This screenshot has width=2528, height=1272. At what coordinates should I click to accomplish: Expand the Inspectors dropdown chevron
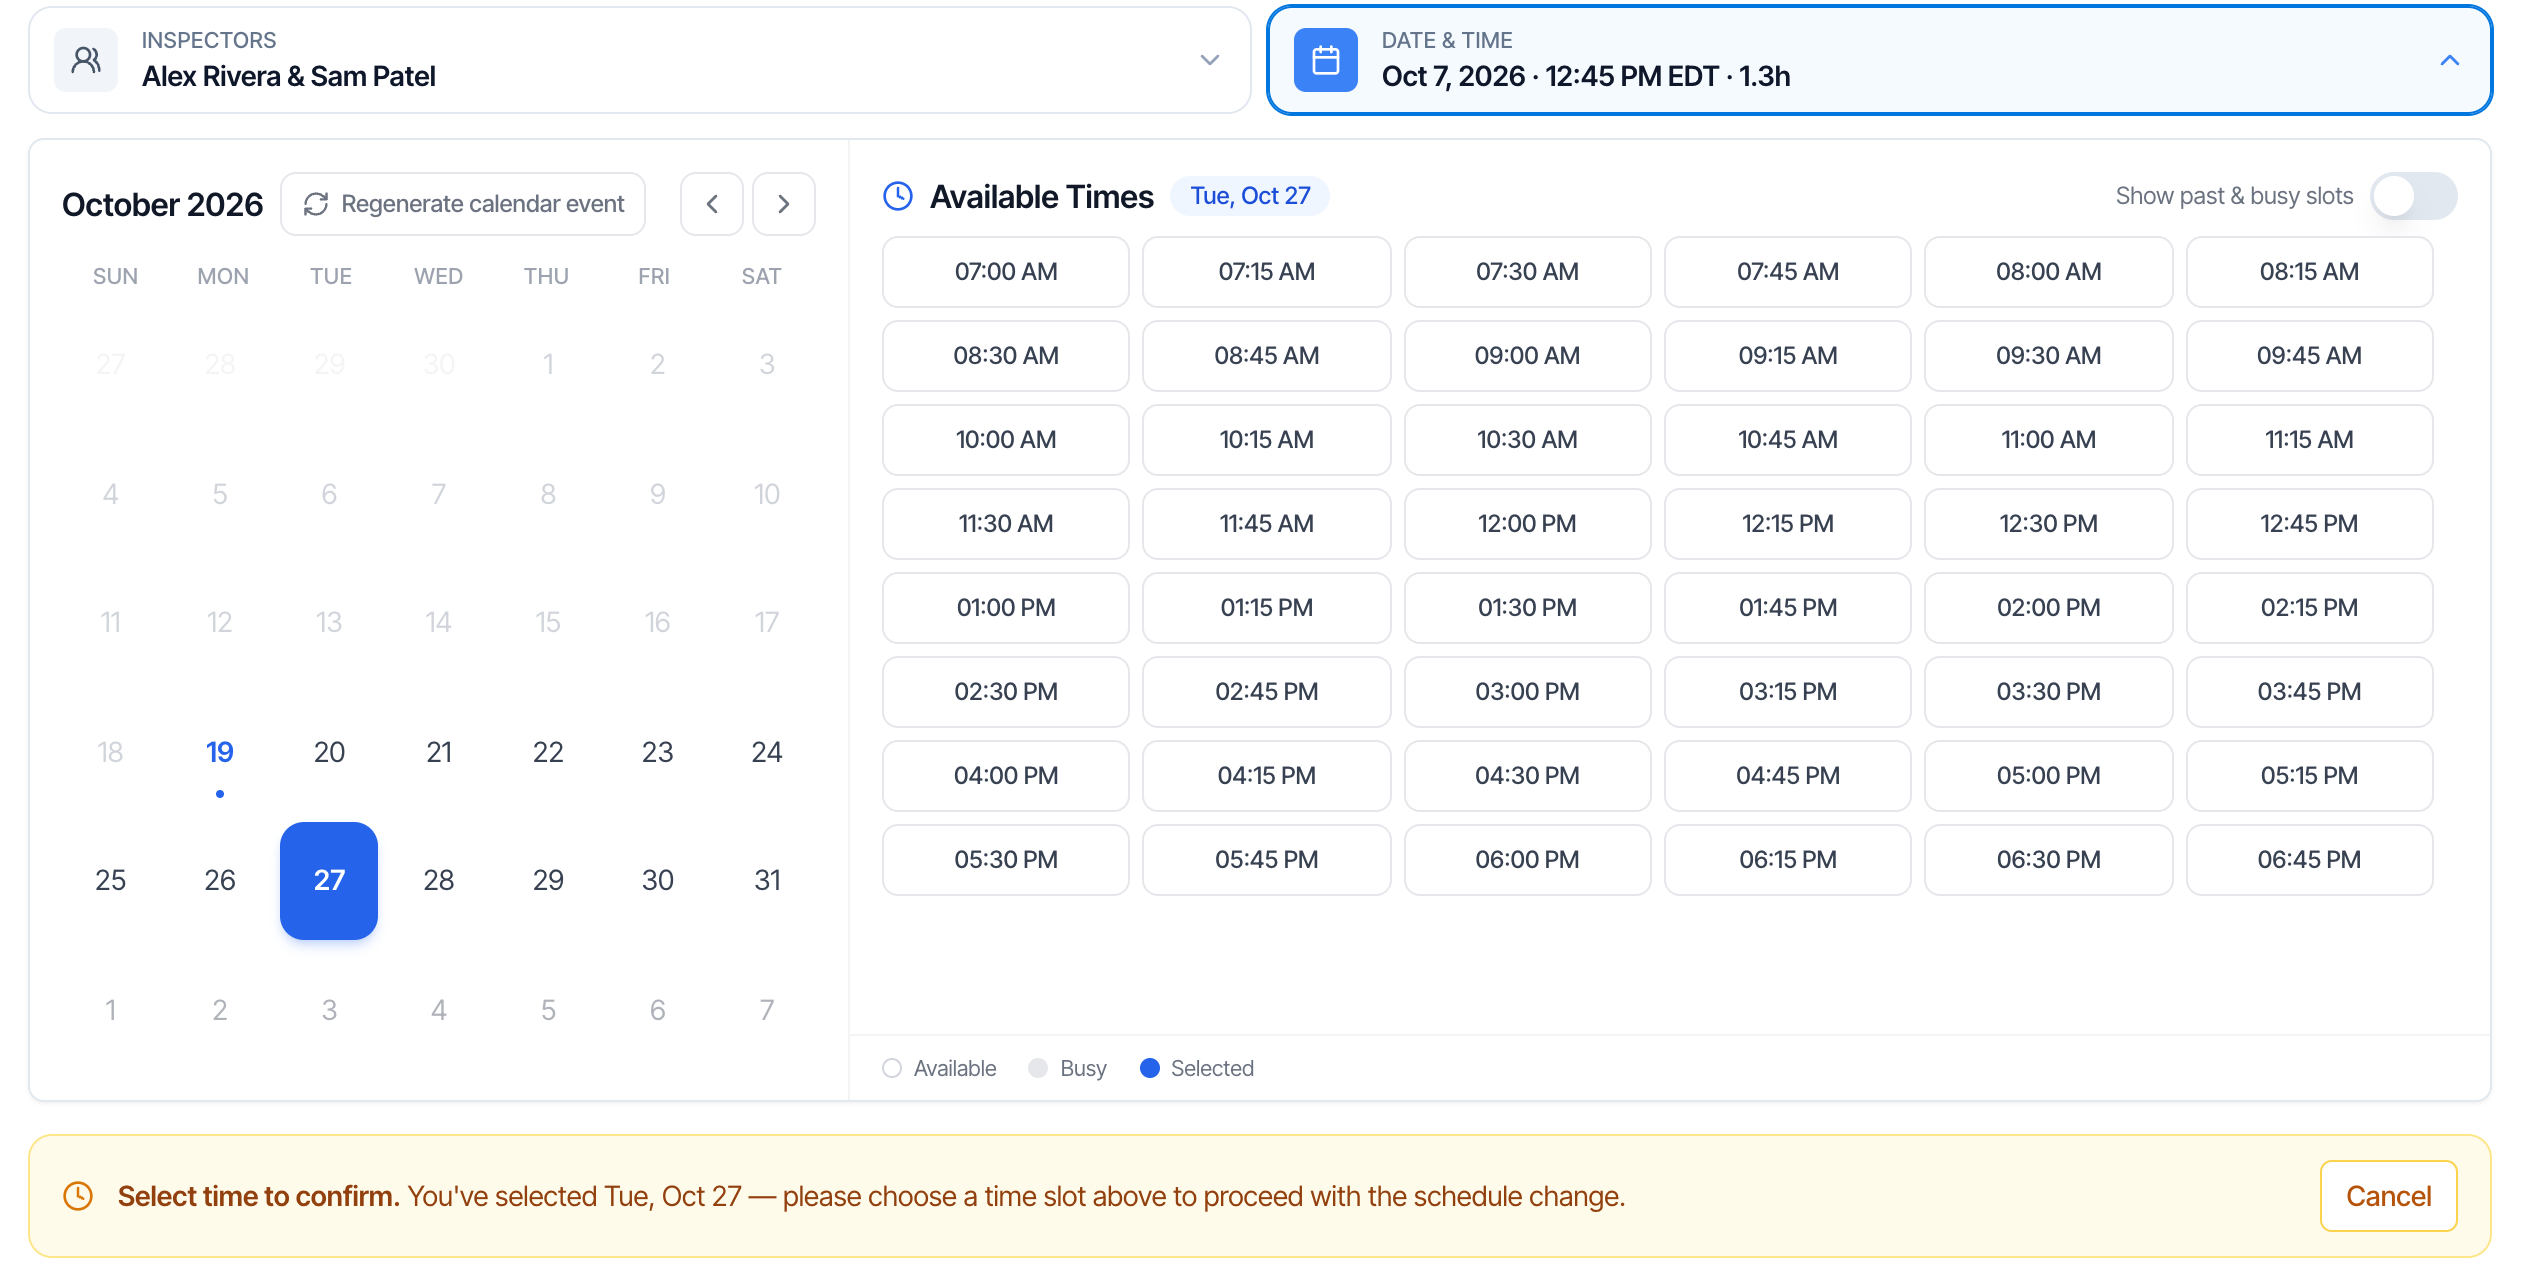click(x=1210, y=60)
